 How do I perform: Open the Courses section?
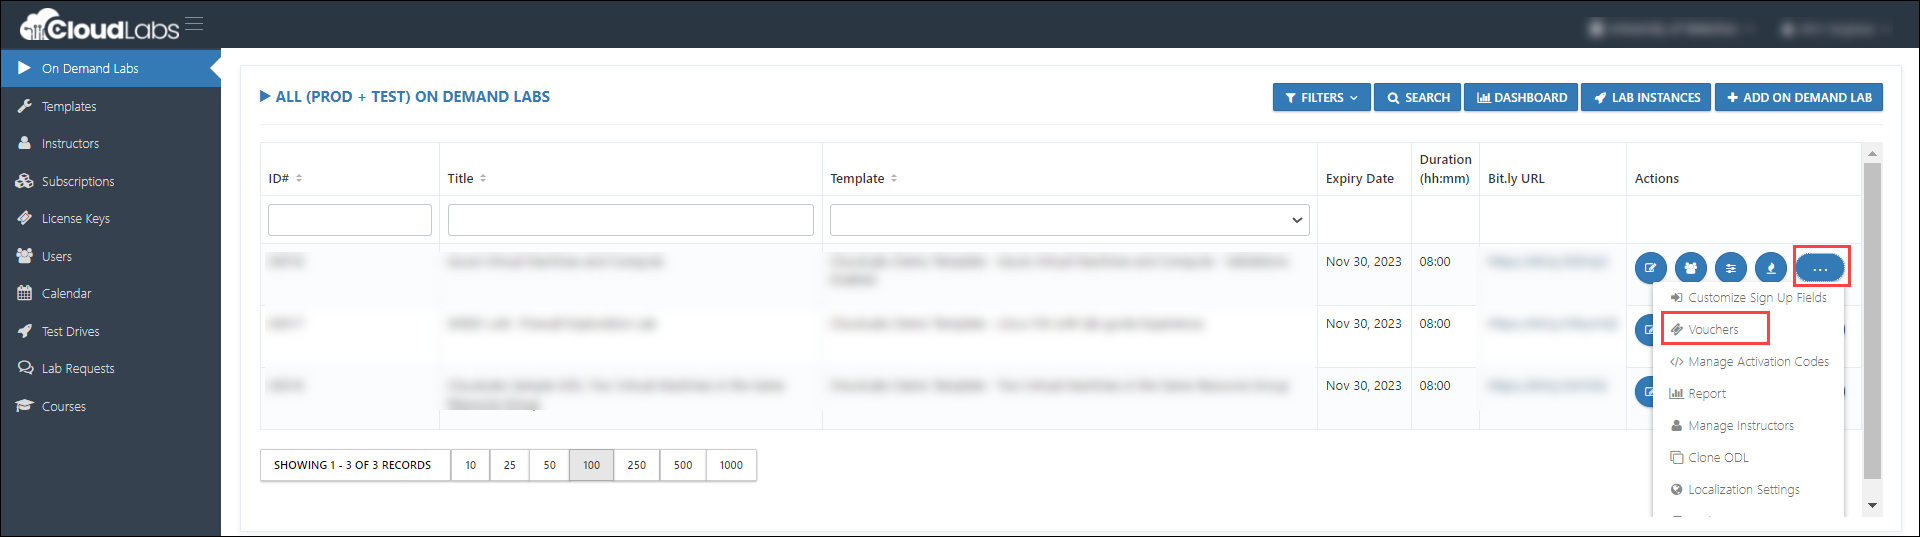(x=64, y=406)
